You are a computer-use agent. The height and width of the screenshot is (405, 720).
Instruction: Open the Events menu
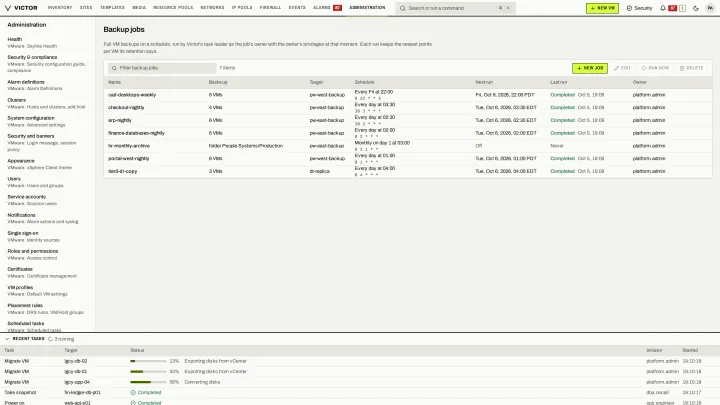tap(297, 8)
